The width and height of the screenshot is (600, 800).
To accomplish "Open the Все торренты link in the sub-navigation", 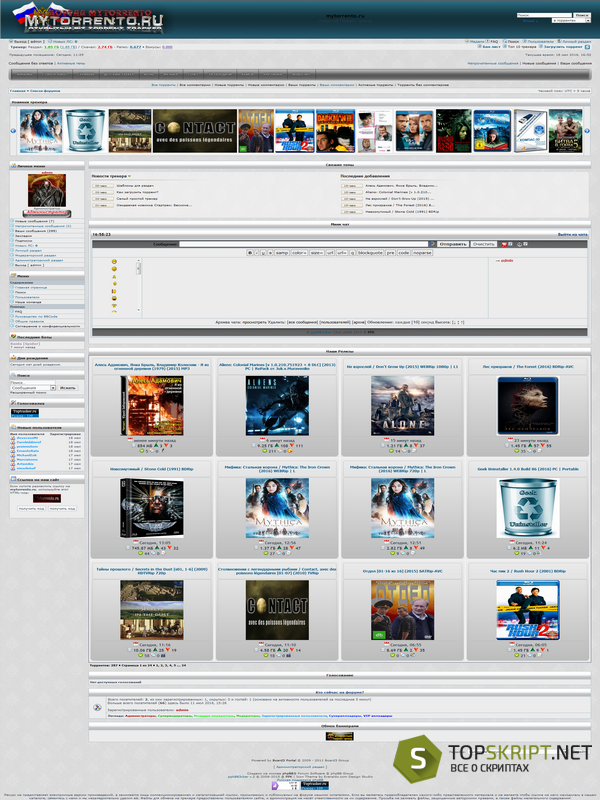I will click(163, 85).
